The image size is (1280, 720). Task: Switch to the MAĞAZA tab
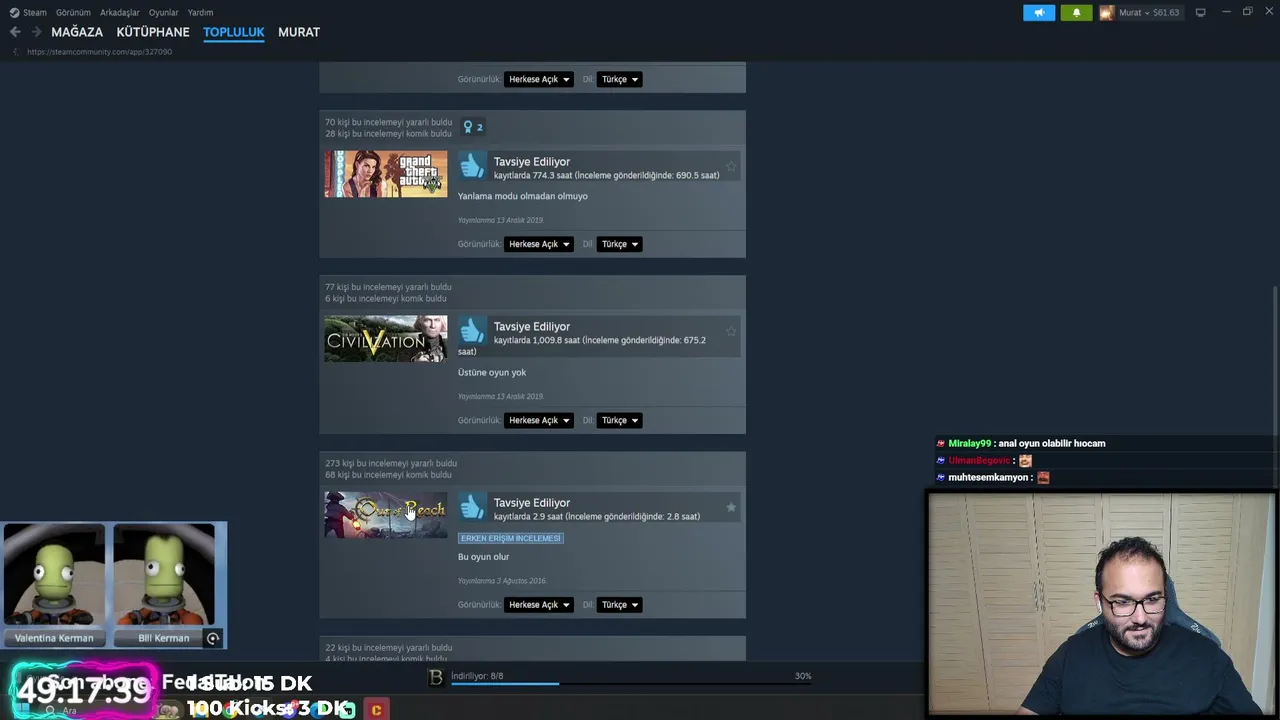click(x=77, y=32)
